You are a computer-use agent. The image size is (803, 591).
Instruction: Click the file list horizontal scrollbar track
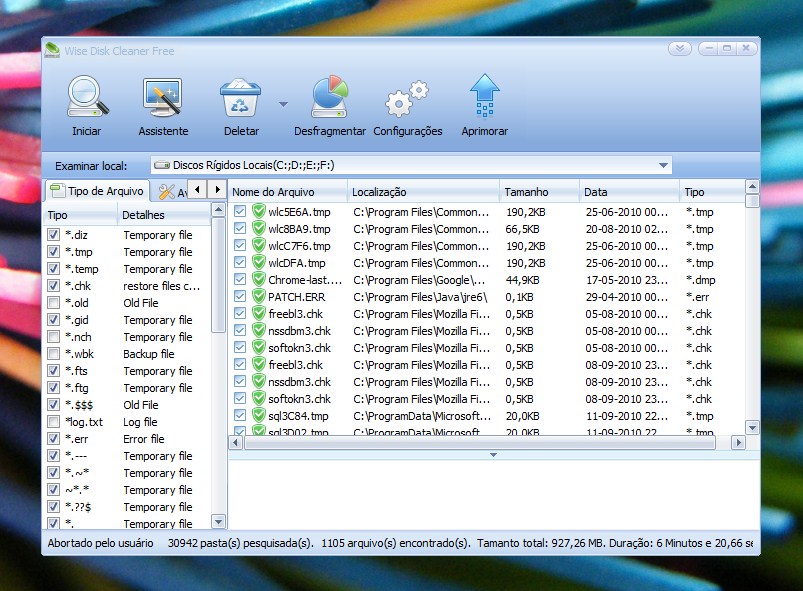point(480,442)
